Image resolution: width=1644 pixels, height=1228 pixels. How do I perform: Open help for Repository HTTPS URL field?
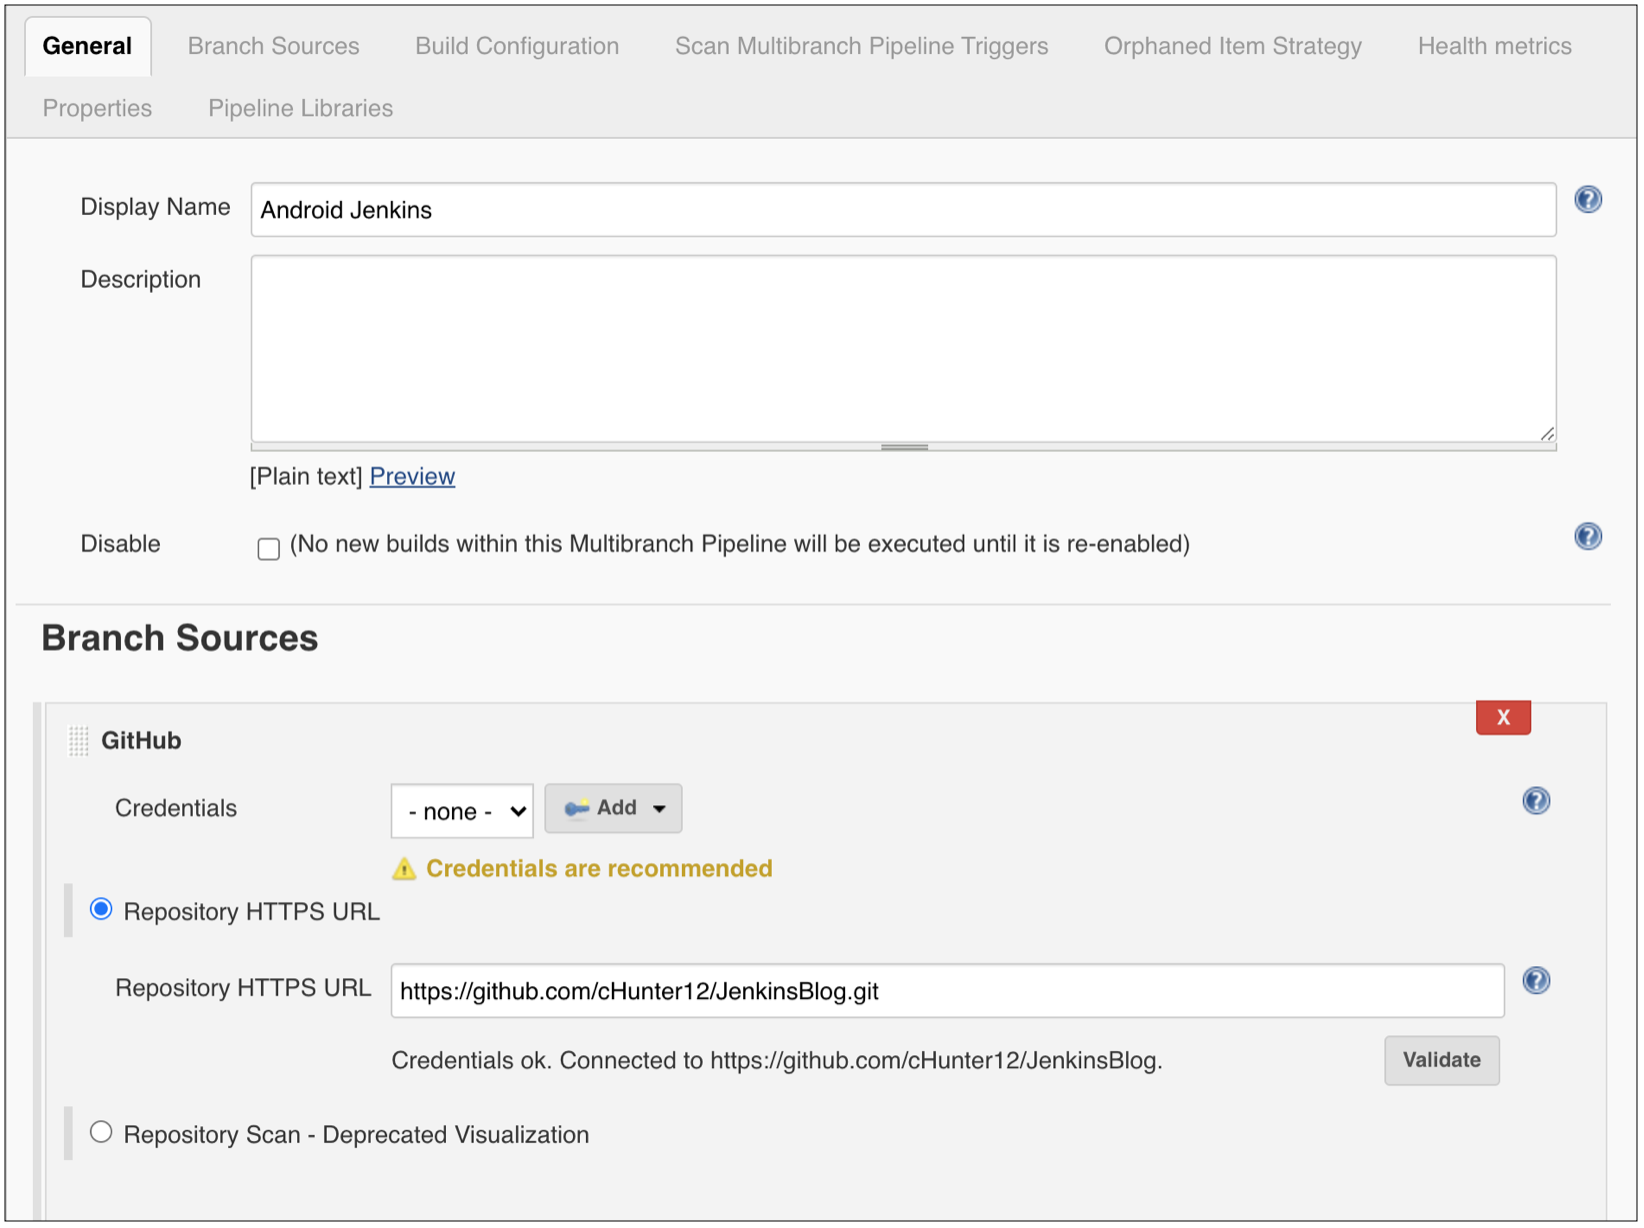point(1535,981)
